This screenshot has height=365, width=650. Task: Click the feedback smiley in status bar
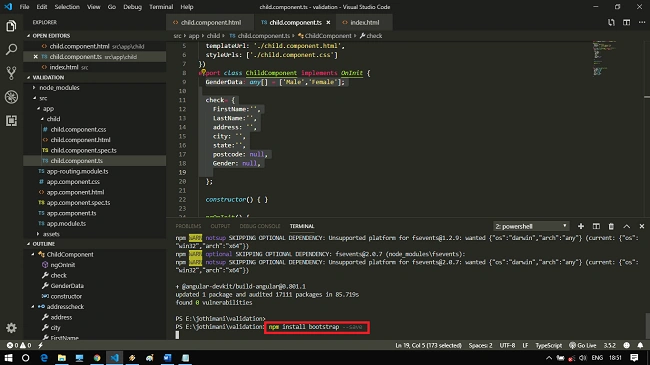[x=626, y=345]
